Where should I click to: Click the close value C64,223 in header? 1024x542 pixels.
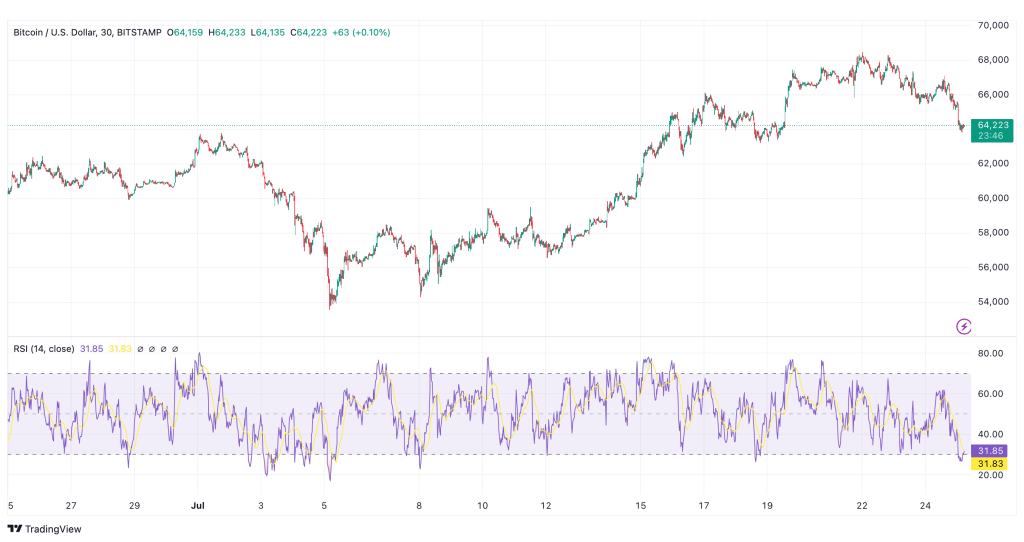[308, 32]
